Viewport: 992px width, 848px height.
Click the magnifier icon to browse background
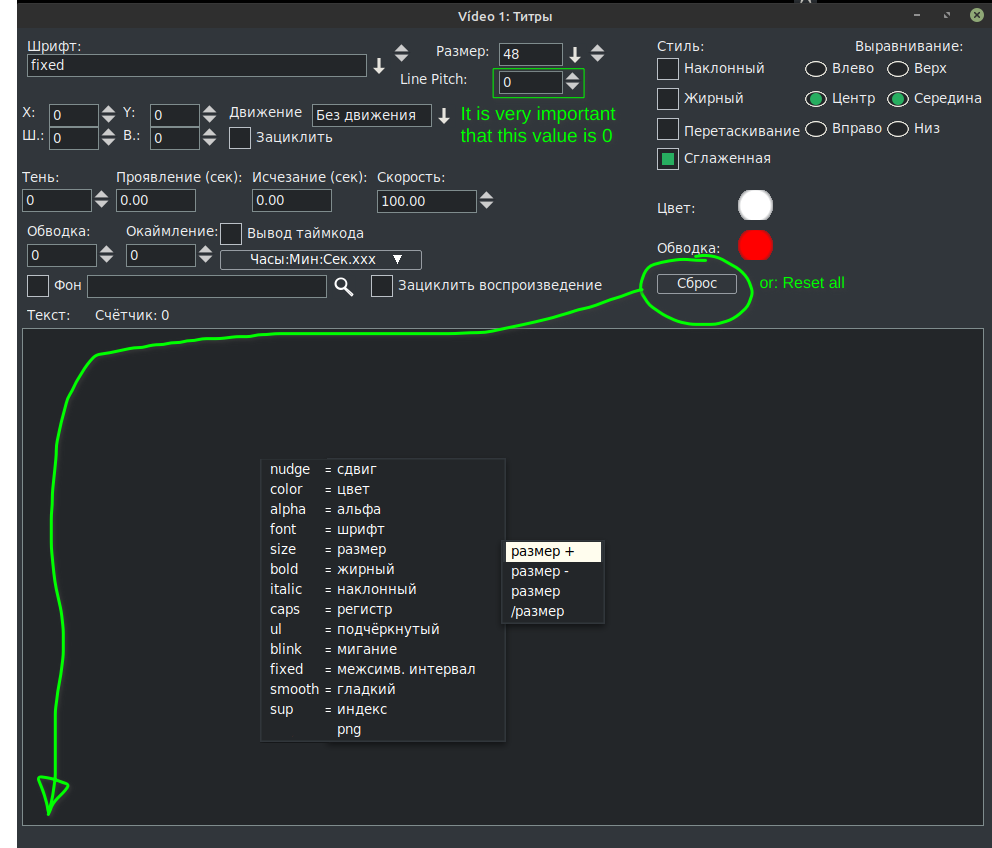click(x=344, y=287)
